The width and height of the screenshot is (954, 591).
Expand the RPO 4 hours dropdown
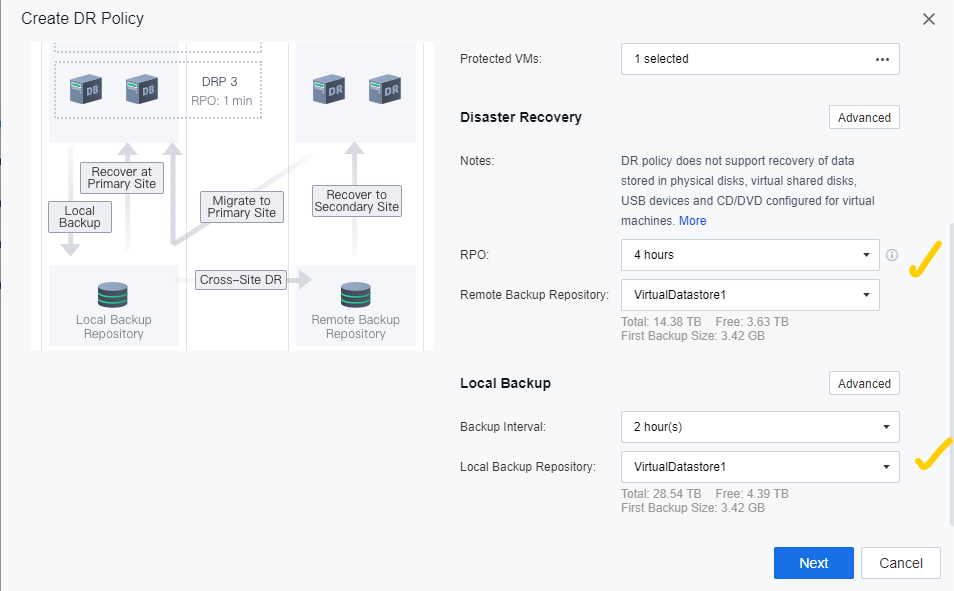[x=750, y=255]
